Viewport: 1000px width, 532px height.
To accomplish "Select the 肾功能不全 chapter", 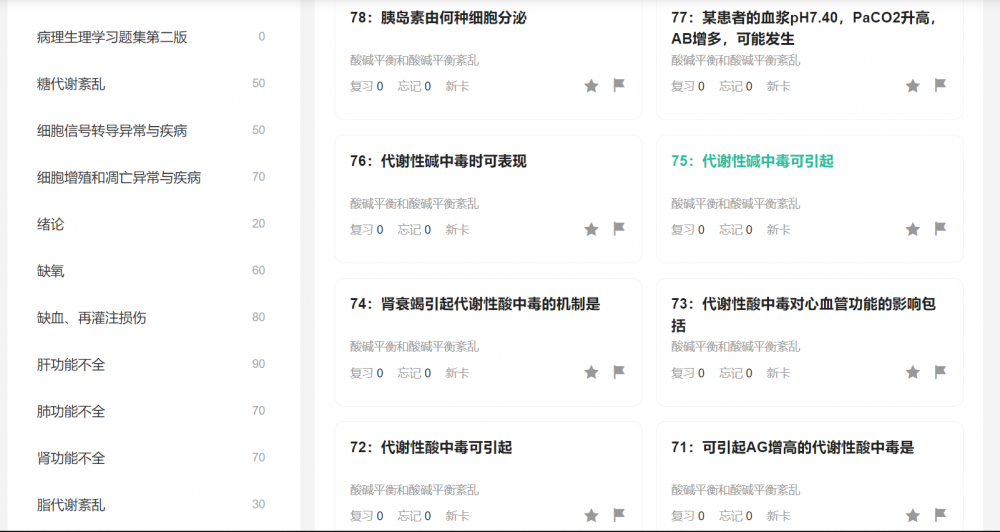I will pyautogui.click(x=71, y=458).
